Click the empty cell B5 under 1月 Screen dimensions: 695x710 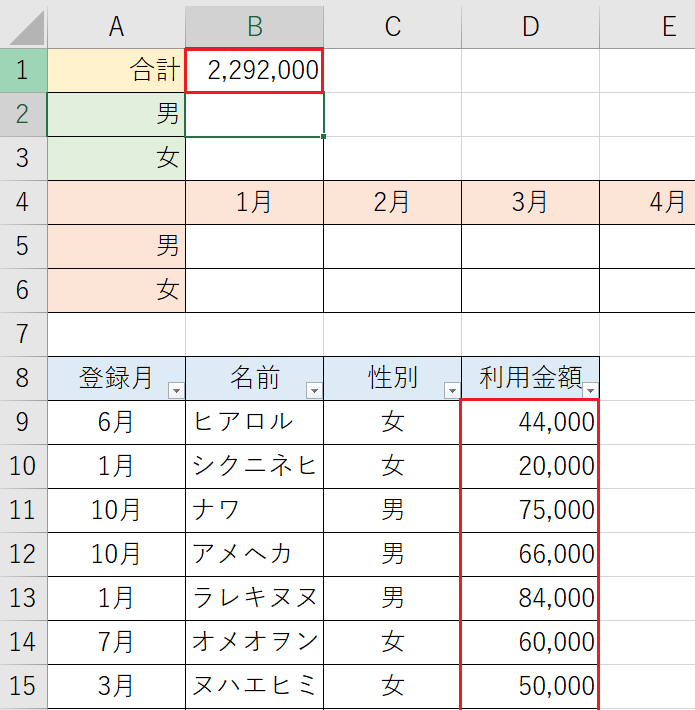(x=254, y=246)
